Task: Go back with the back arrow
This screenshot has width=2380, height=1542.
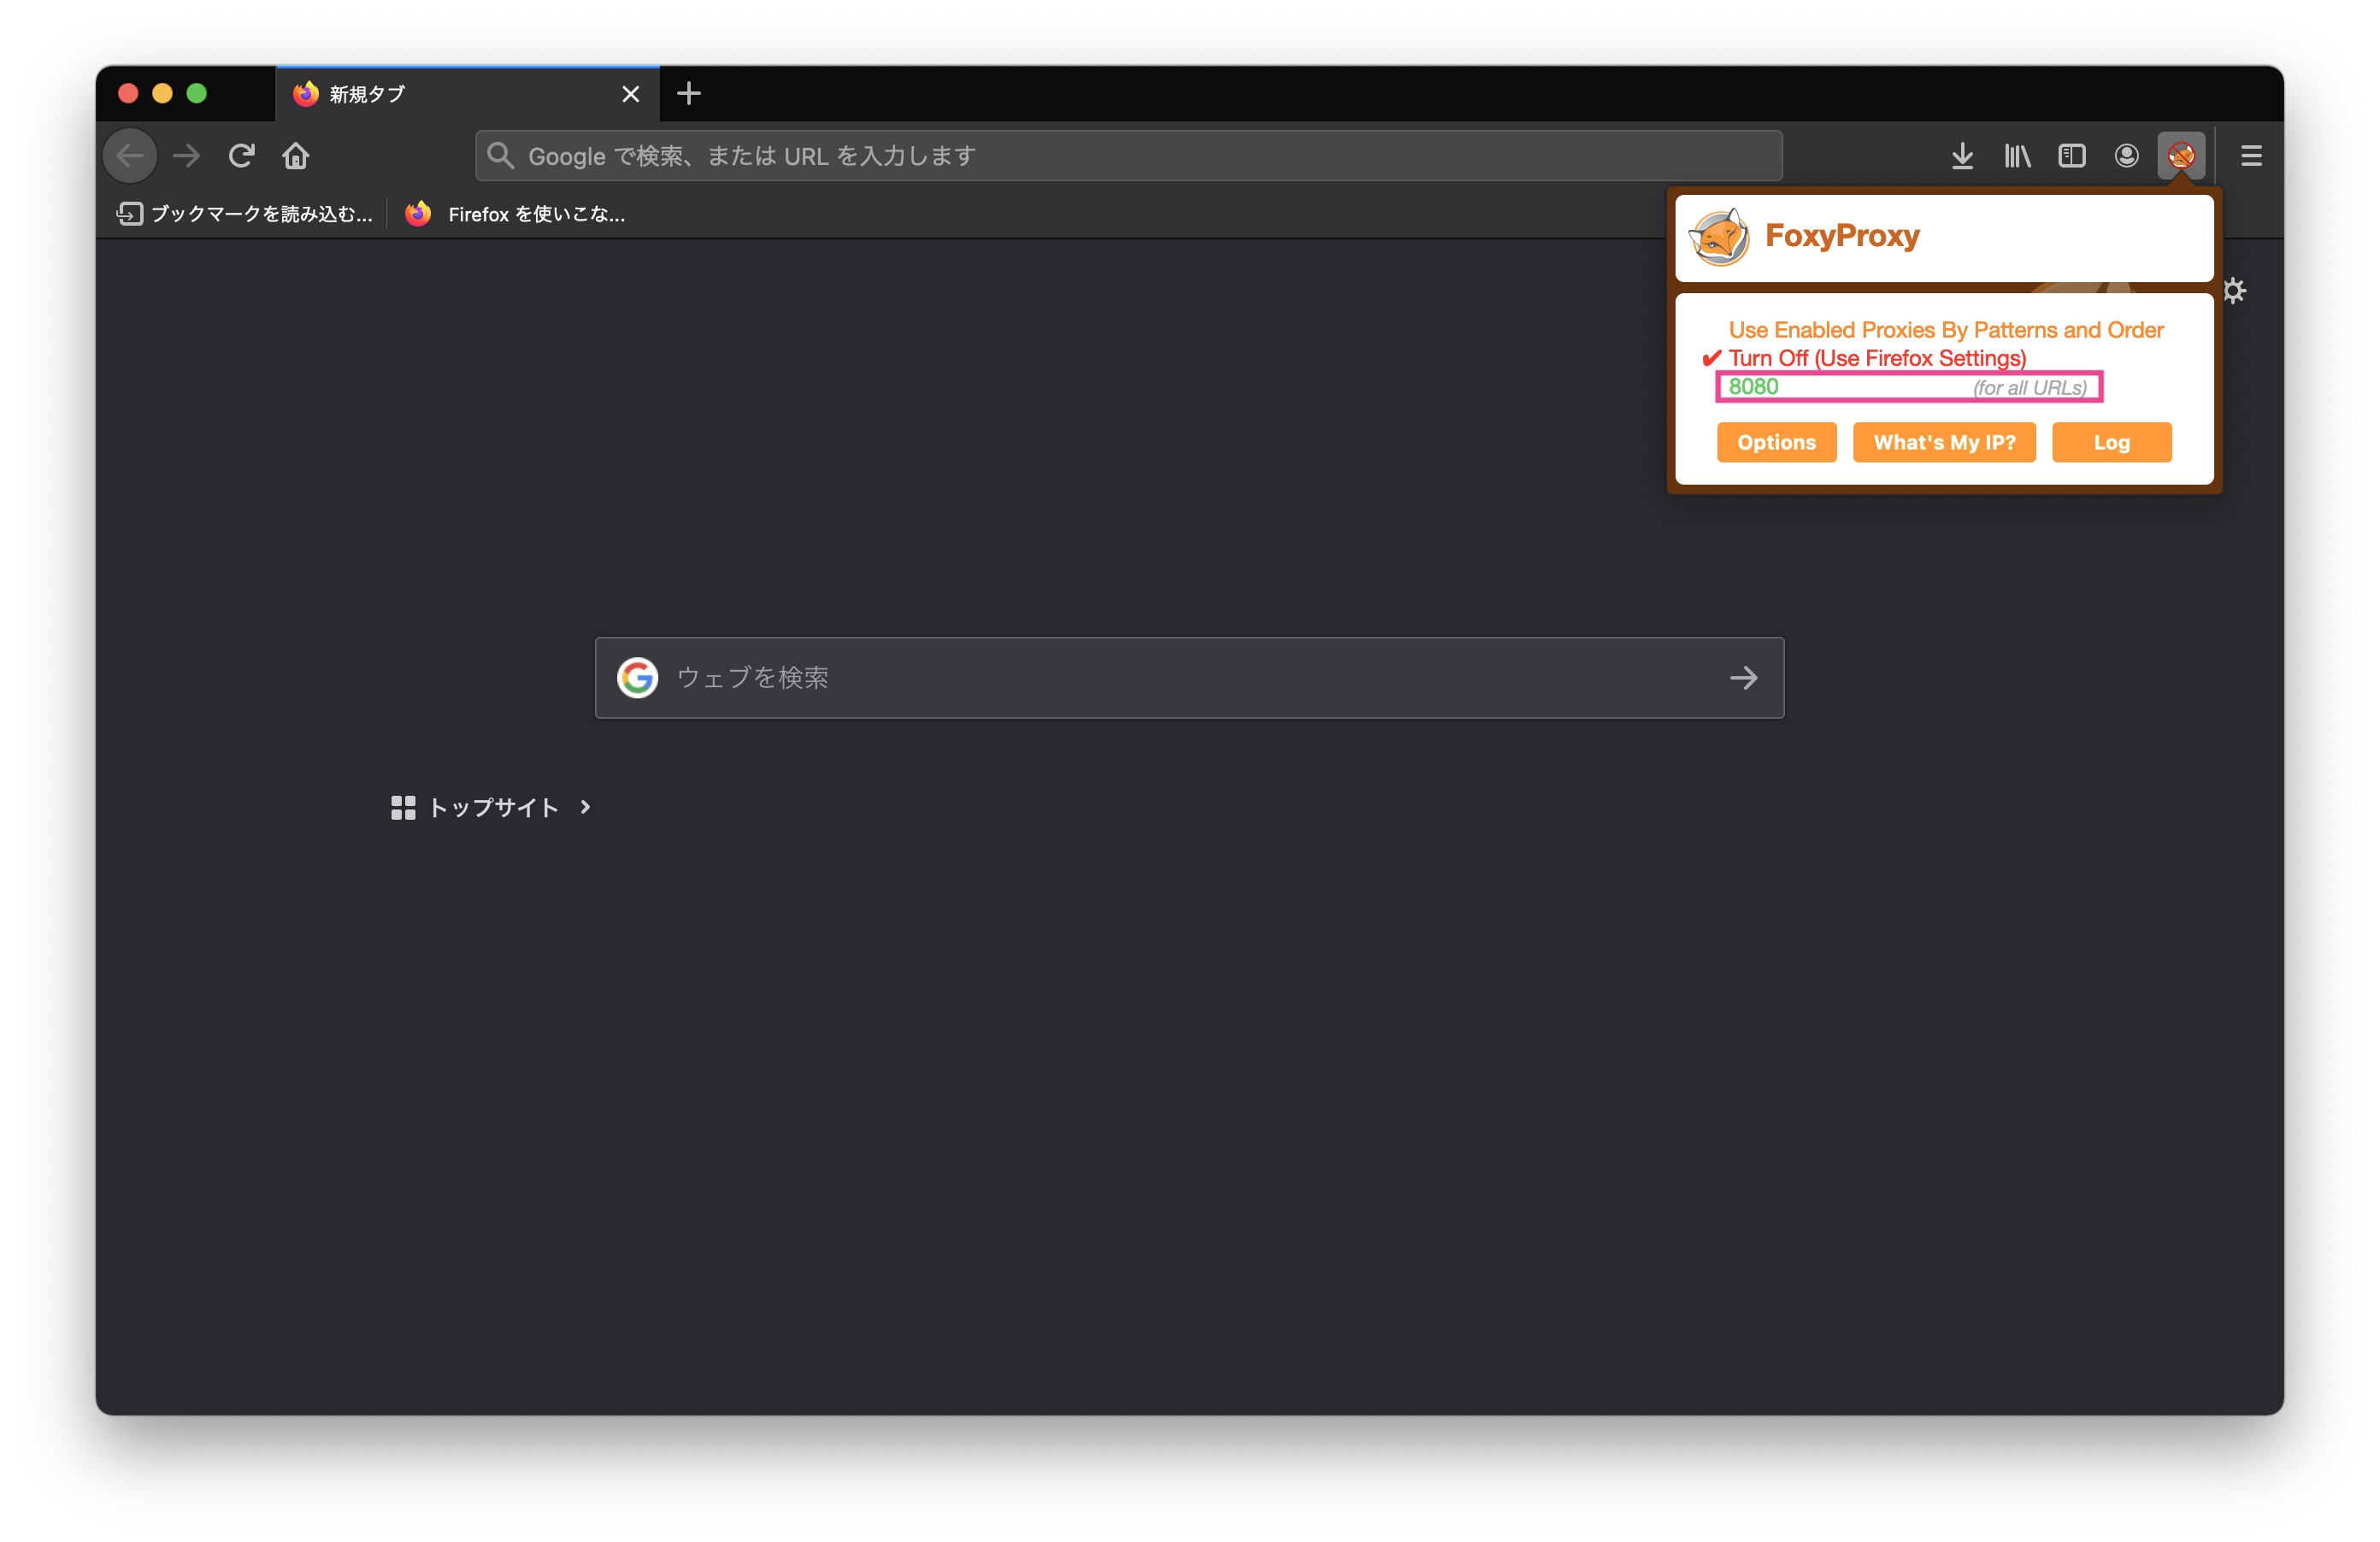Action: coord(130,156)
